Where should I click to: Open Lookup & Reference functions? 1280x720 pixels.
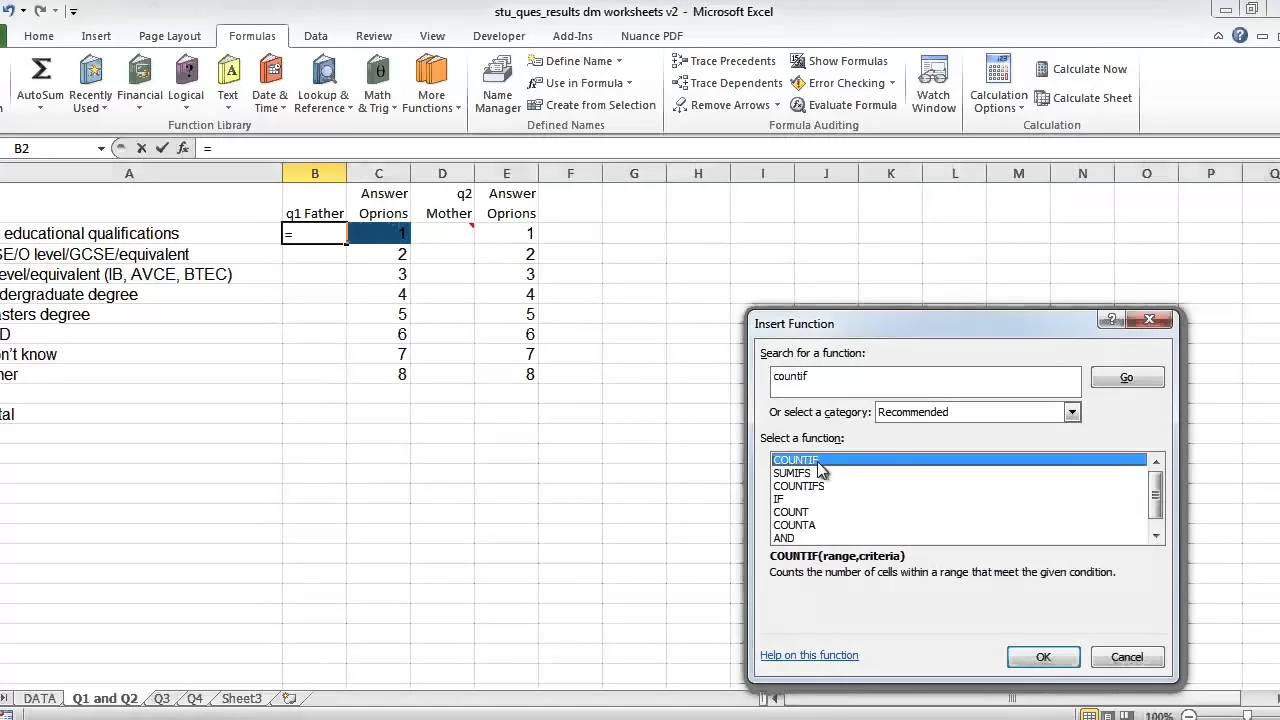pyautogui.click(x=323, y=84)
